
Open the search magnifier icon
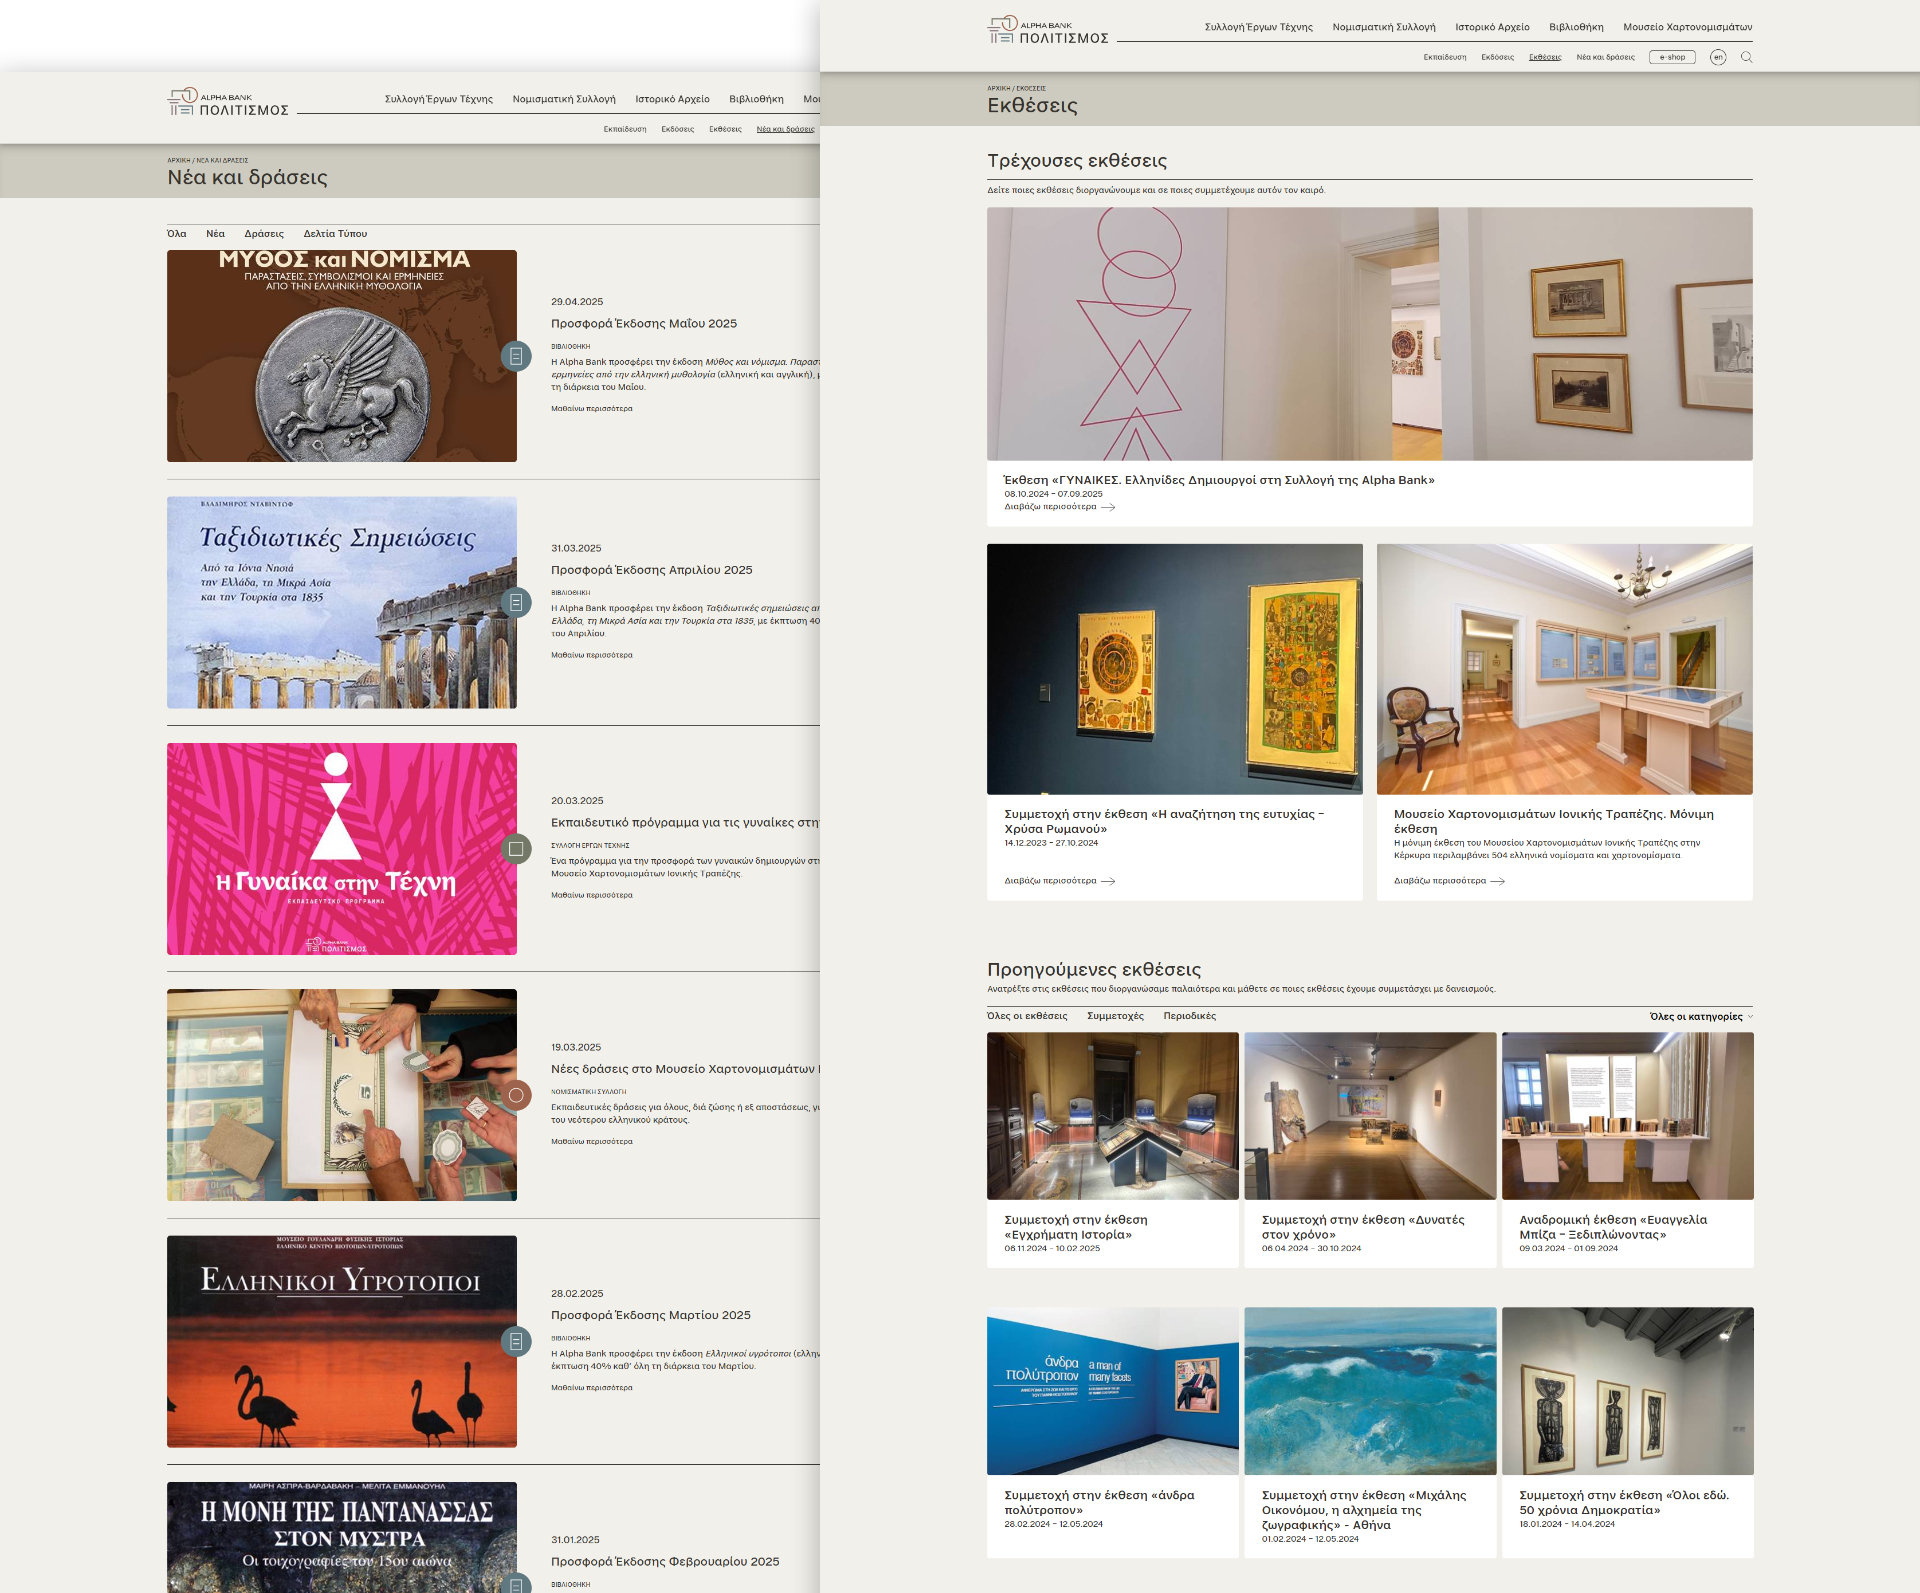click(1746, 57)
